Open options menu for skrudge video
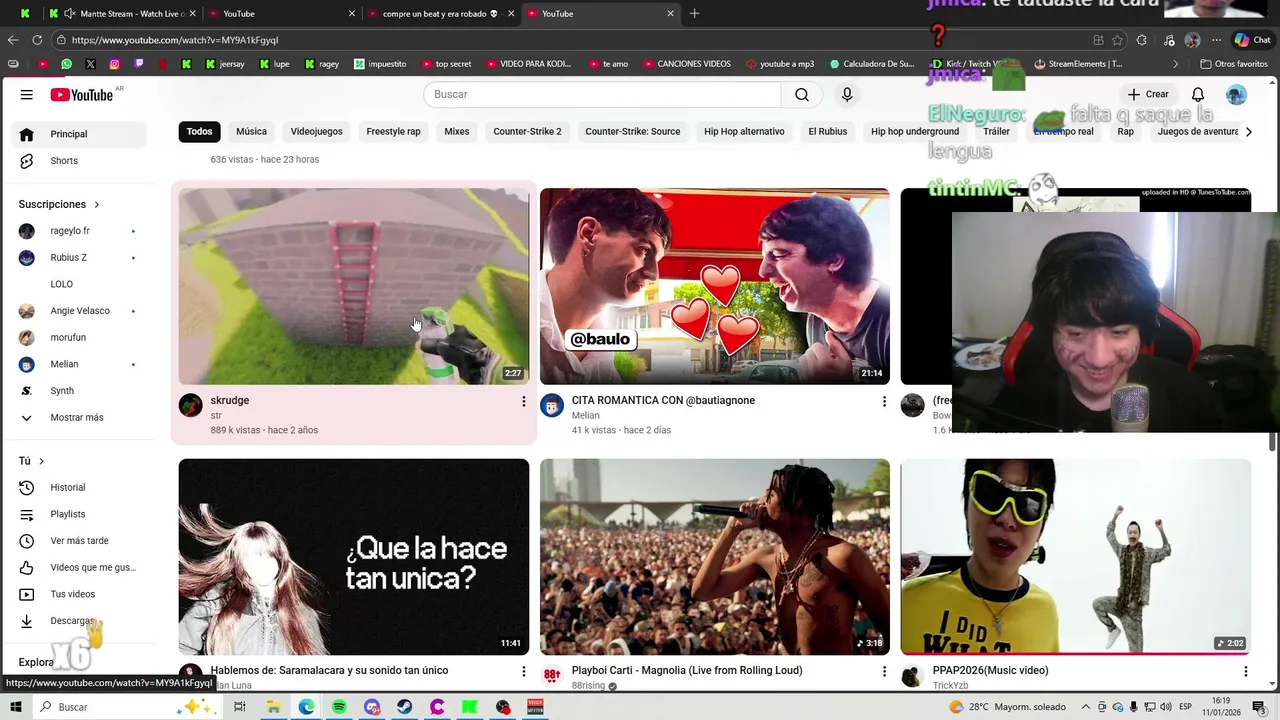The width and height of the screenshot is (1280, 720). pos(523,401)
